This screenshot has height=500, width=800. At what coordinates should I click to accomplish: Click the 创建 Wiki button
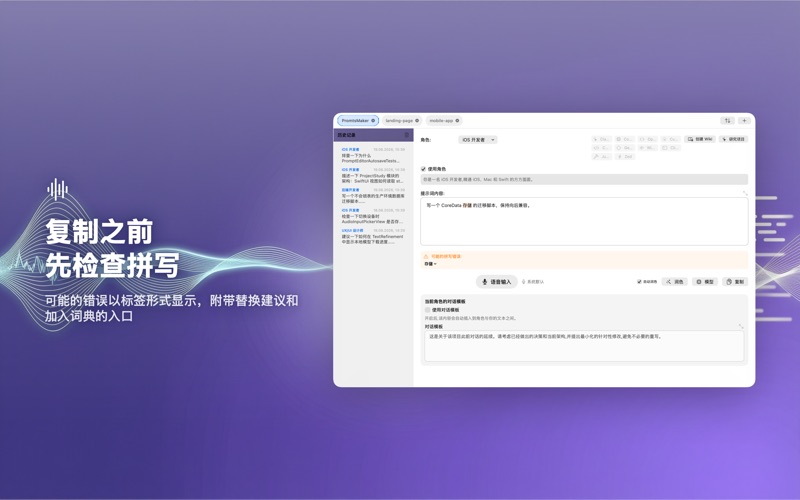[x=700, y=139]
